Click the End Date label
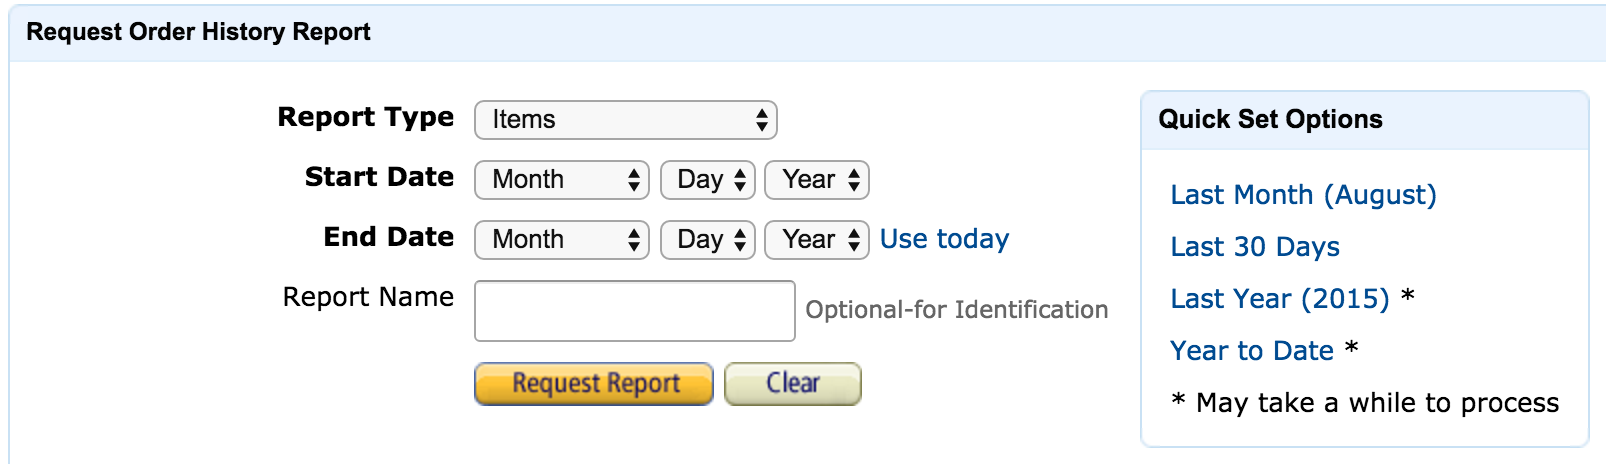Image resolution: width=1606 pixels, height=464 pixels. click(388, 237)
